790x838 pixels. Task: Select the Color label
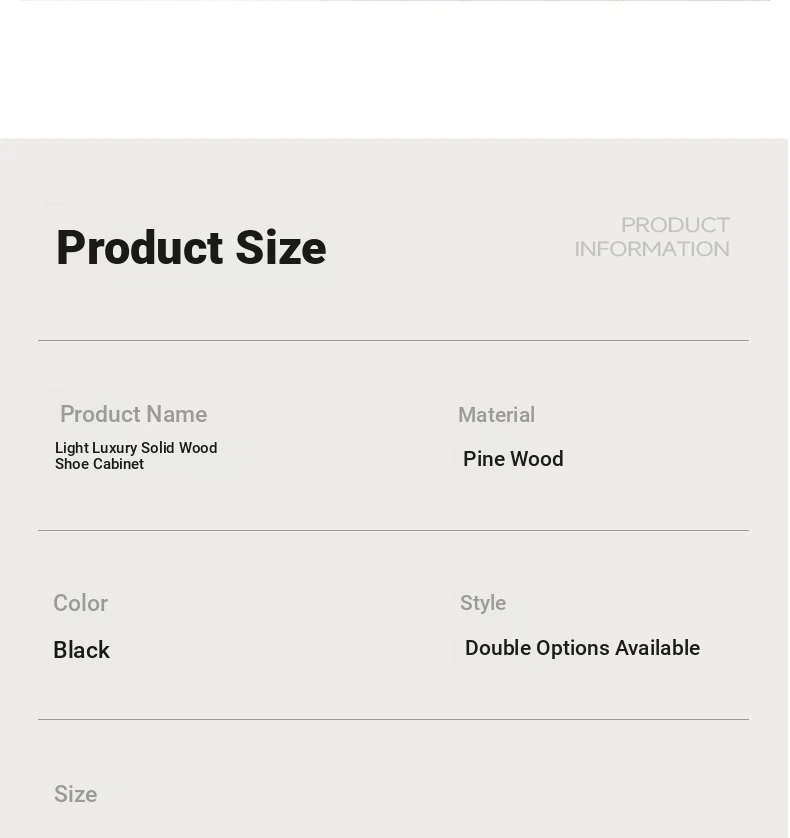click(x=80, y=603)
